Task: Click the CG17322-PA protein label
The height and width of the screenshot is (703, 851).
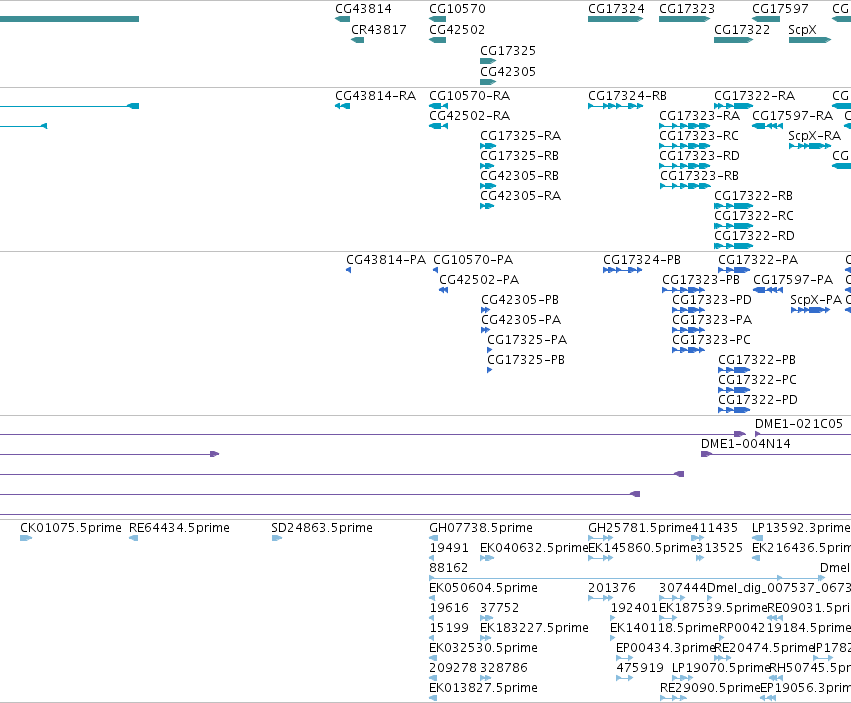Action: (x=758, y=260)
